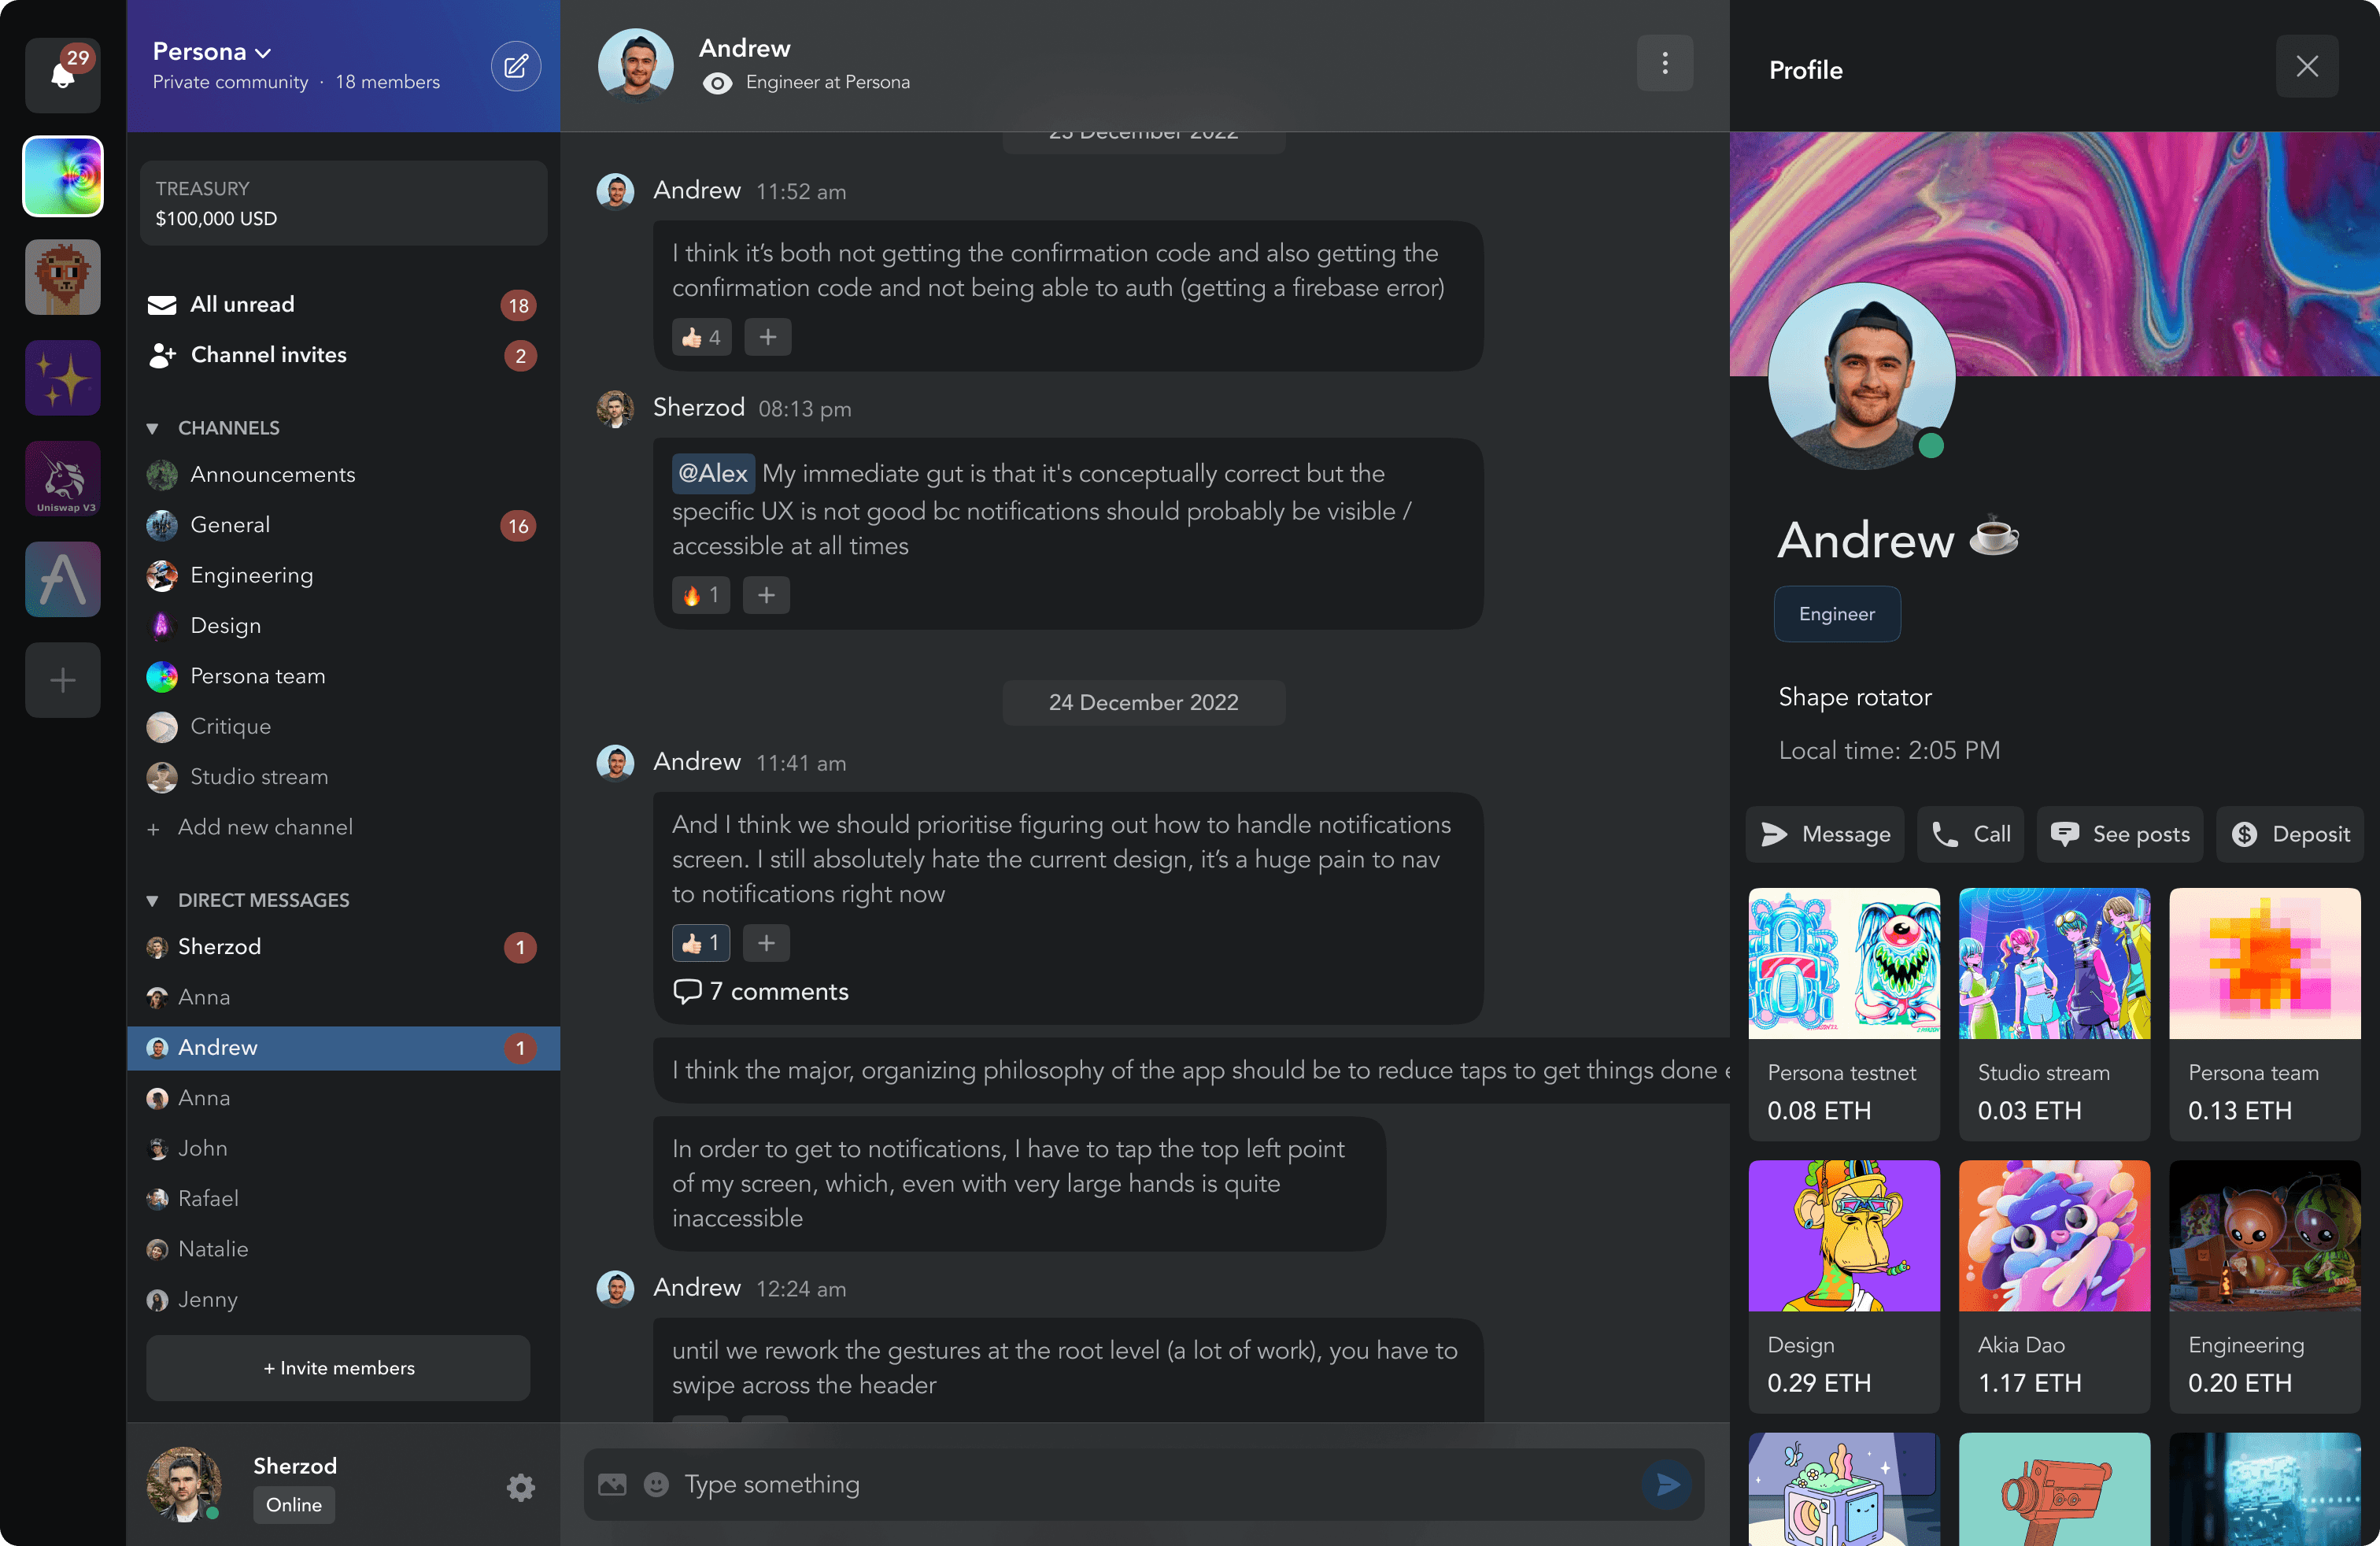Open the three-dot menu in chat header
The height and width of the screenshot is (1546, 2380).
(1664, 64)
